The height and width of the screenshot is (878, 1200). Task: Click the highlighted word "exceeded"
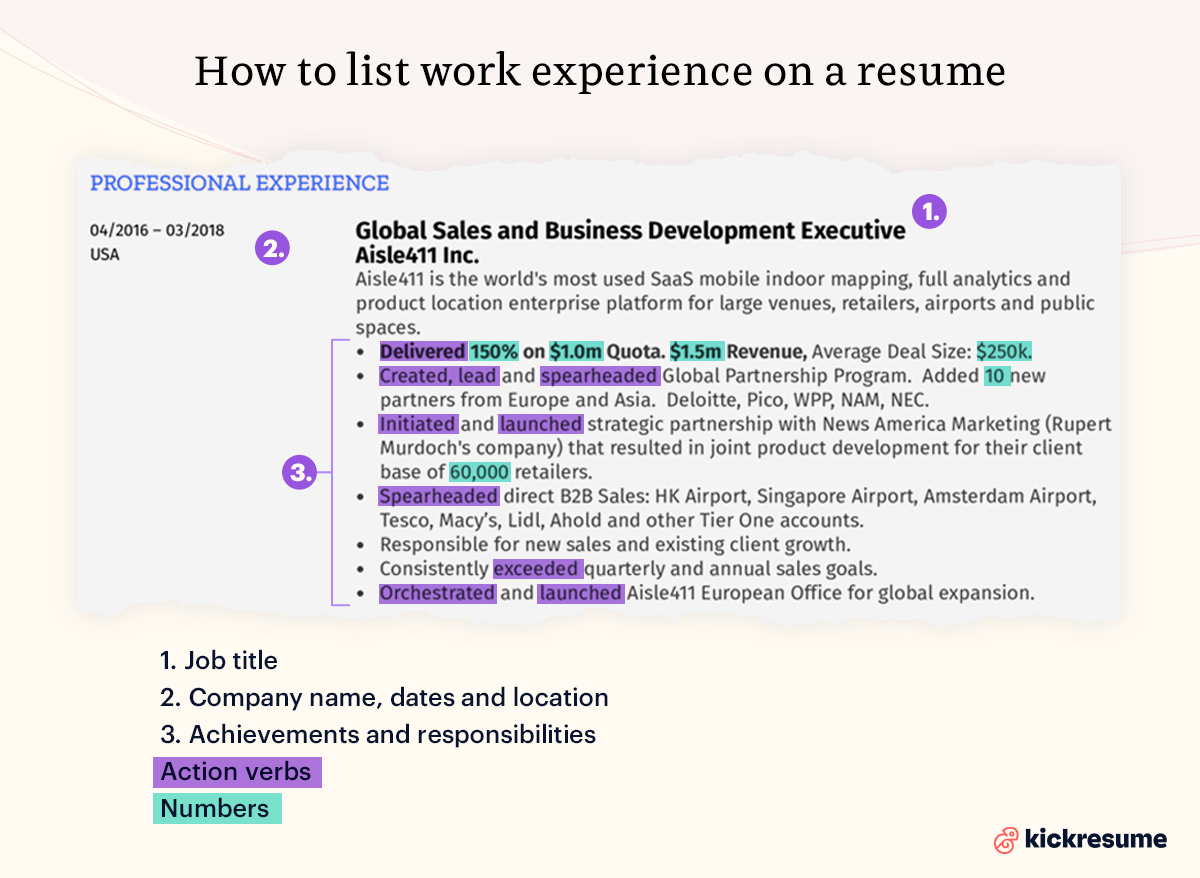click(x=538, y=569)
